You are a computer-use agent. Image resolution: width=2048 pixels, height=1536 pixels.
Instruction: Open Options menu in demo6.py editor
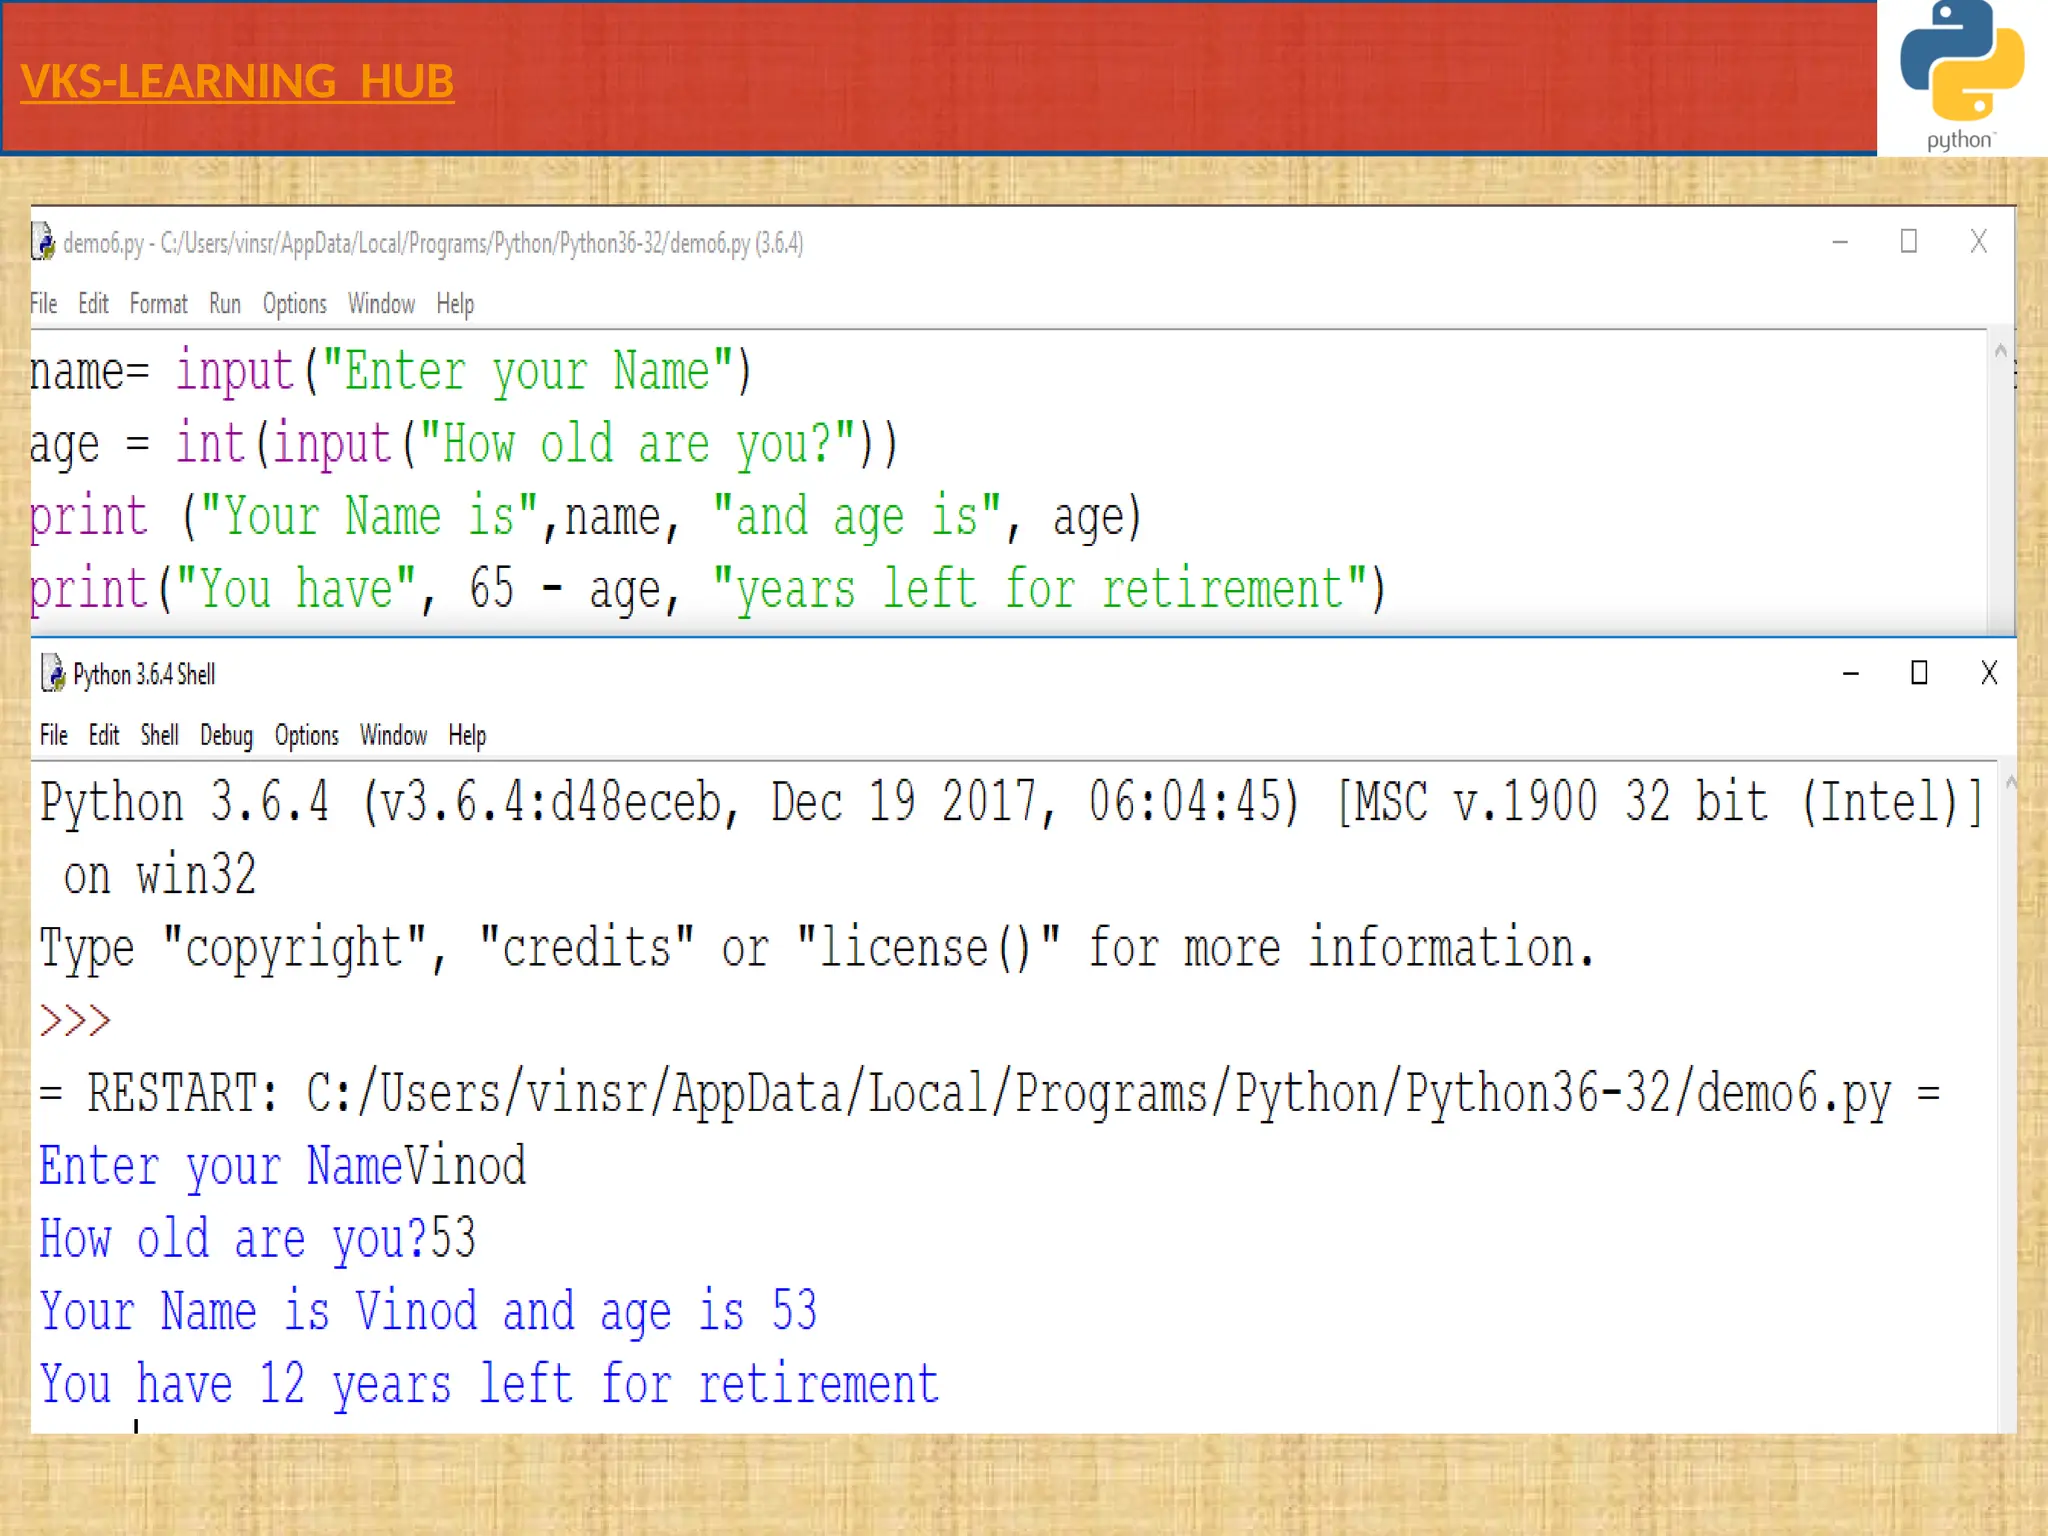tap(294, 304)
